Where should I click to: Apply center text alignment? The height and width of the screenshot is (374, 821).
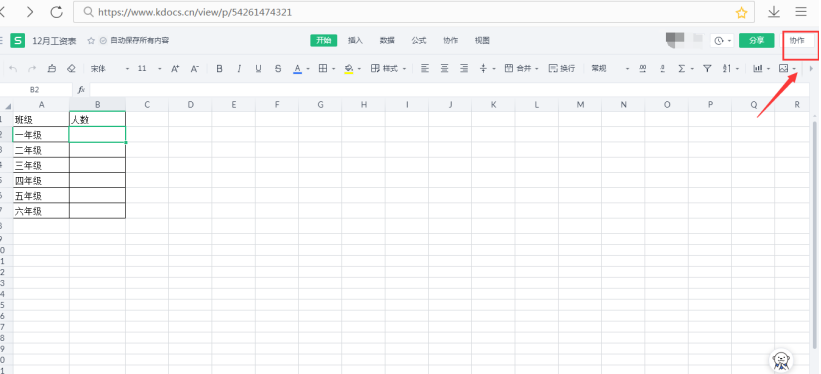[x=445, y=68]
